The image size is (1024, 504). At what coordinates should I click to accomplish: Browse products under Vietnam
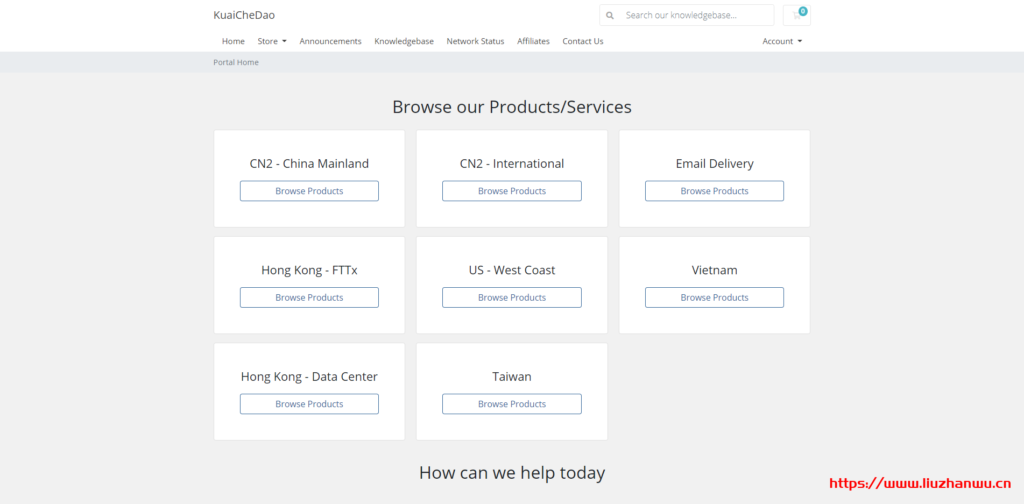714,297
